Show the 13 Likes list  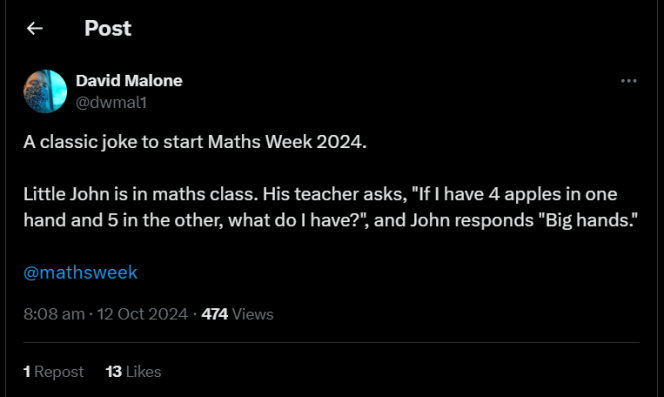(133, 372)
